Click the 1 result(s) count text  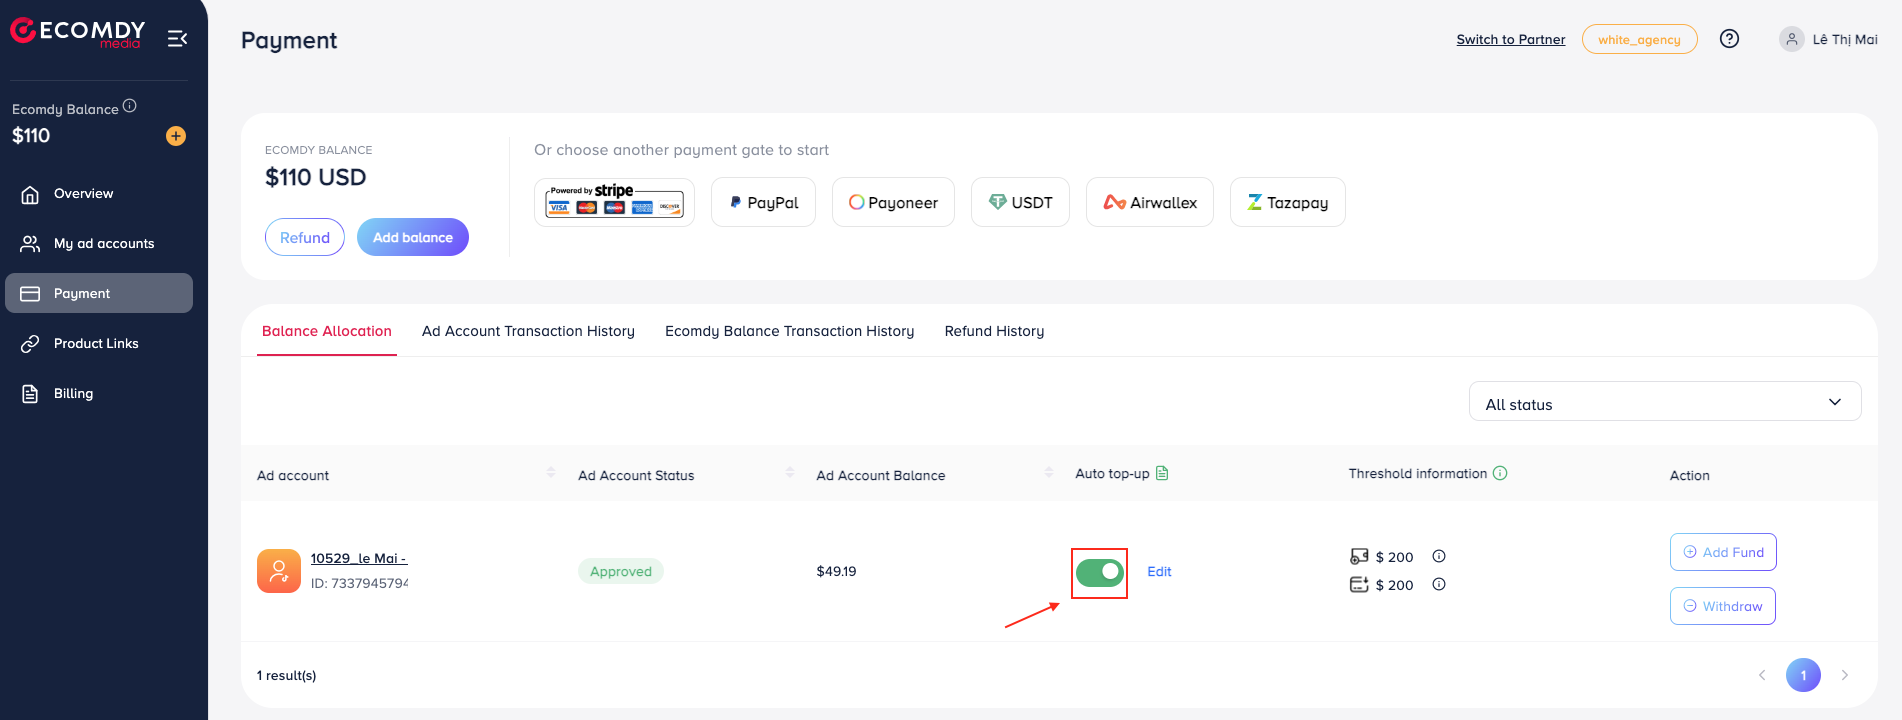[x=287, y=676]
